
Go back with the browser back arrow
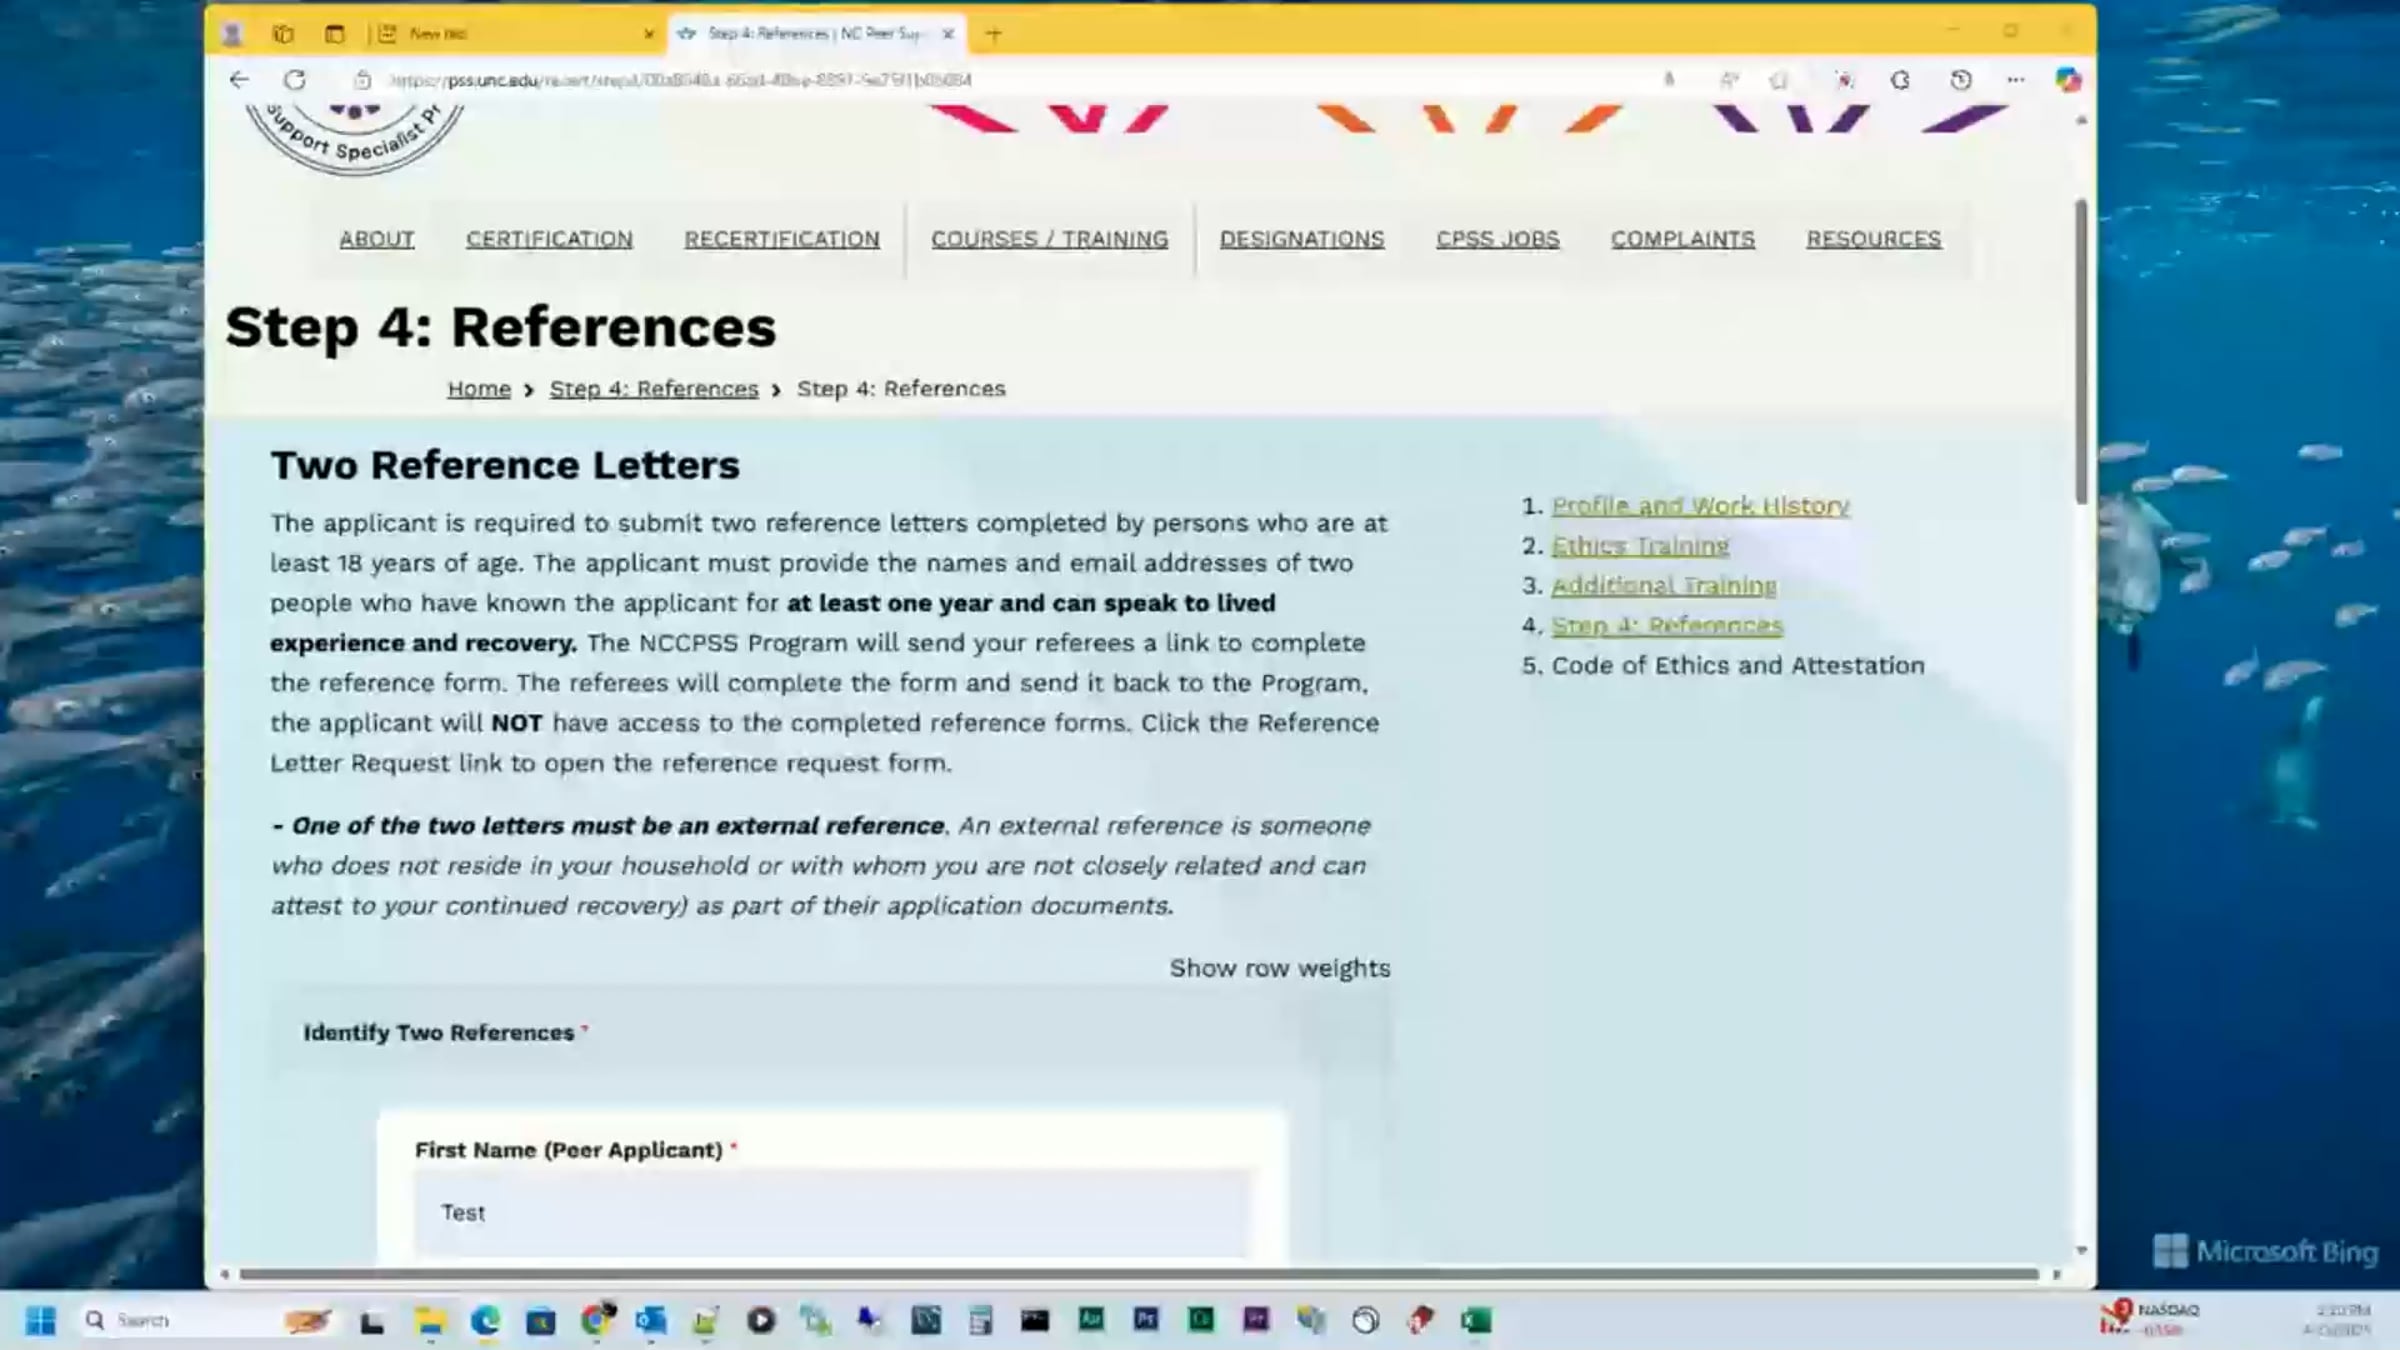(x=238, y=80)
